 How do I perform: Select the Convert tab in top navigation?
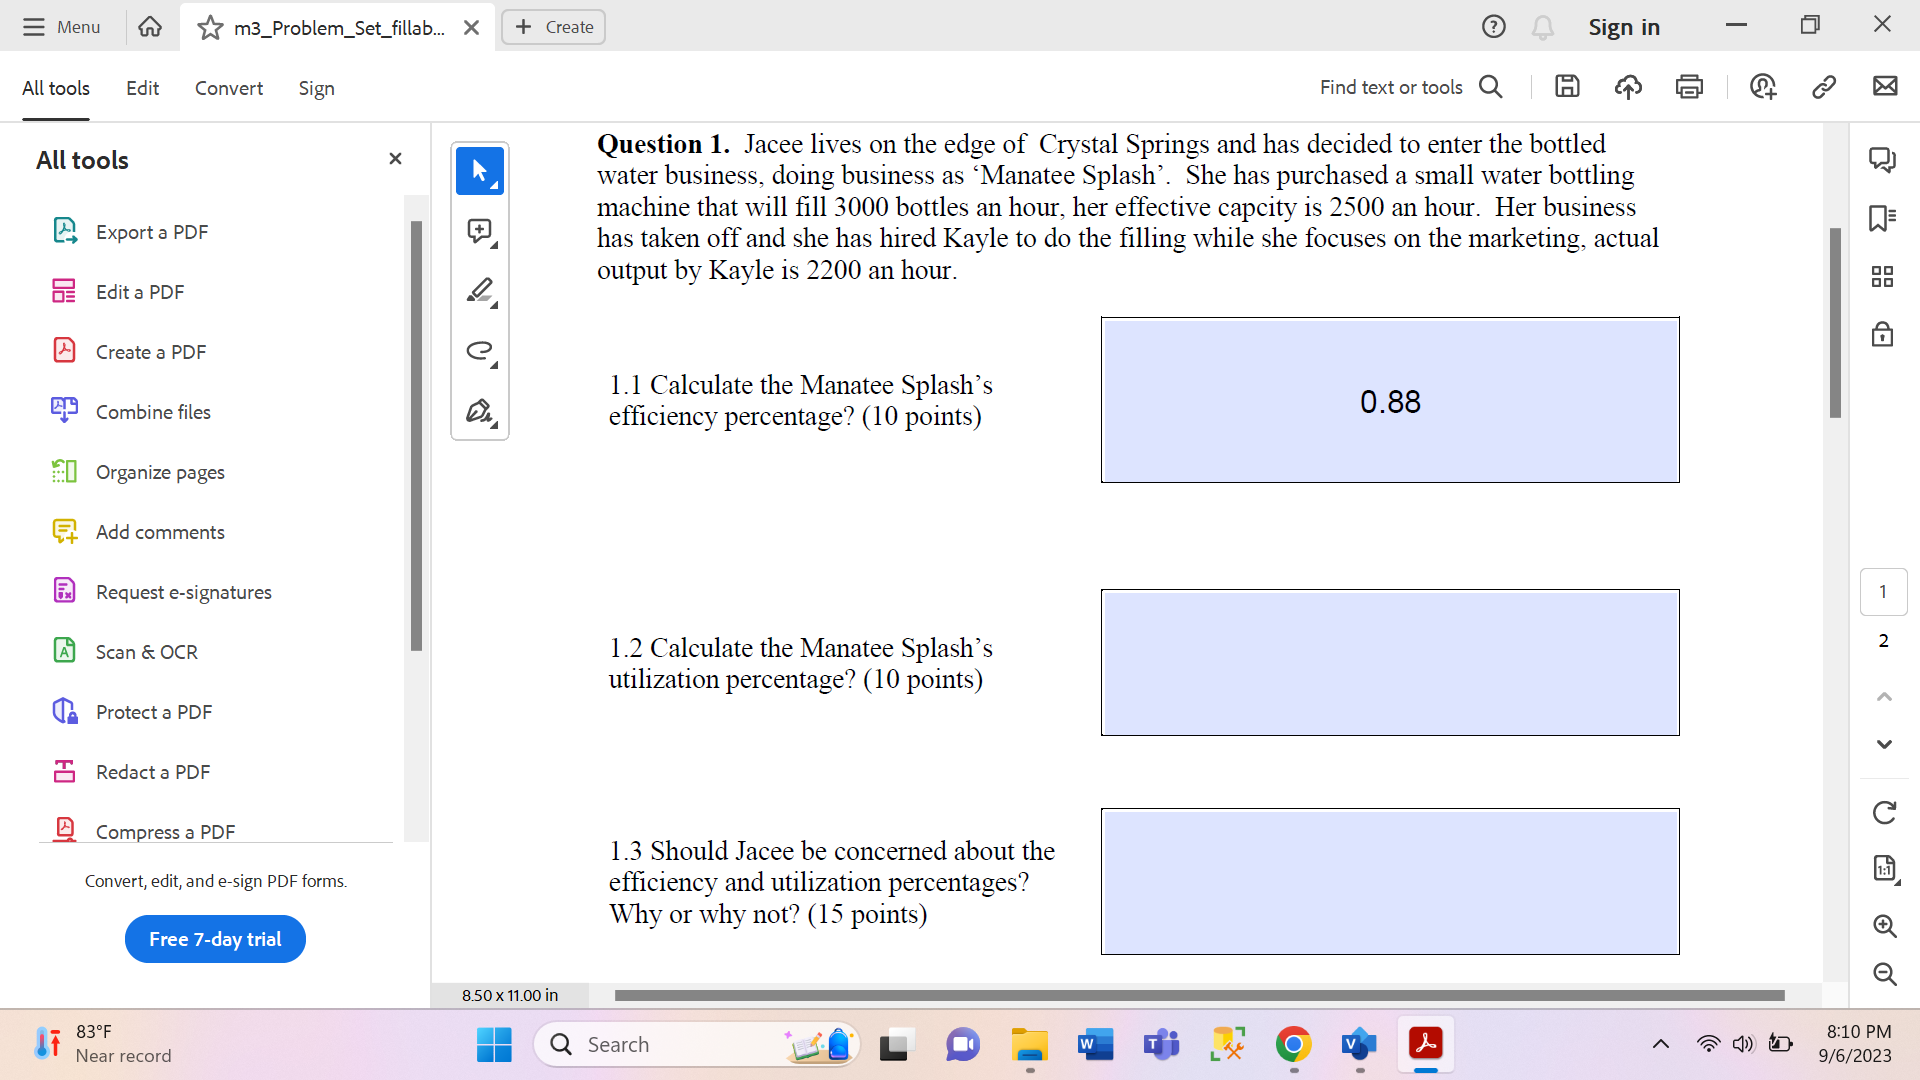point(228,88)
